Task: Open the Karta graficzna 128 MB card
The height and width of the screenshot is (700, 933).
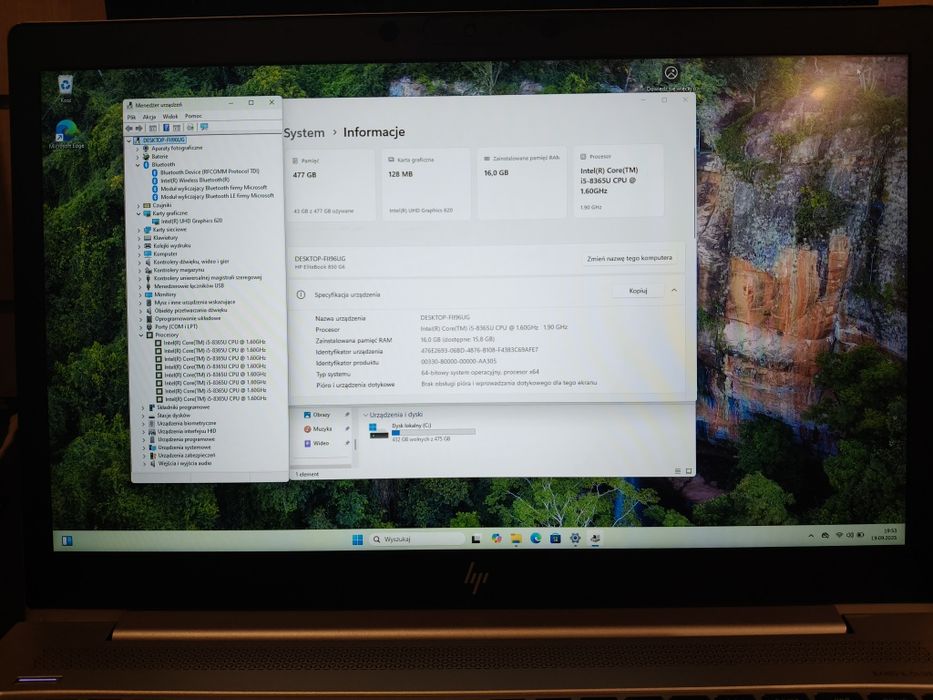Action: 425,184
